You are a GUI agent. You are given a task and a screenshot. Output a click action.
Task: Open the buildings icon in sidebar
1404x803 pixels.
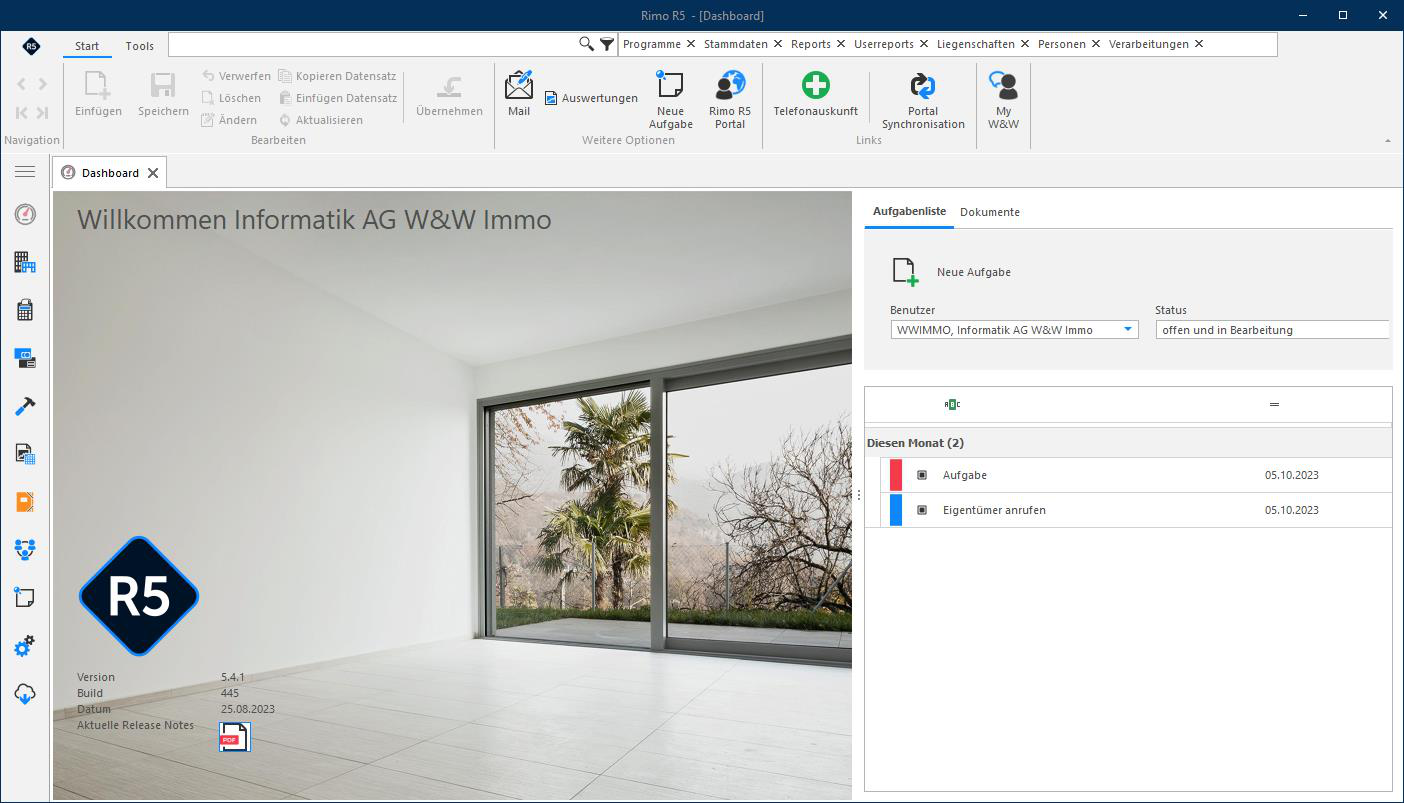[25, 262]
